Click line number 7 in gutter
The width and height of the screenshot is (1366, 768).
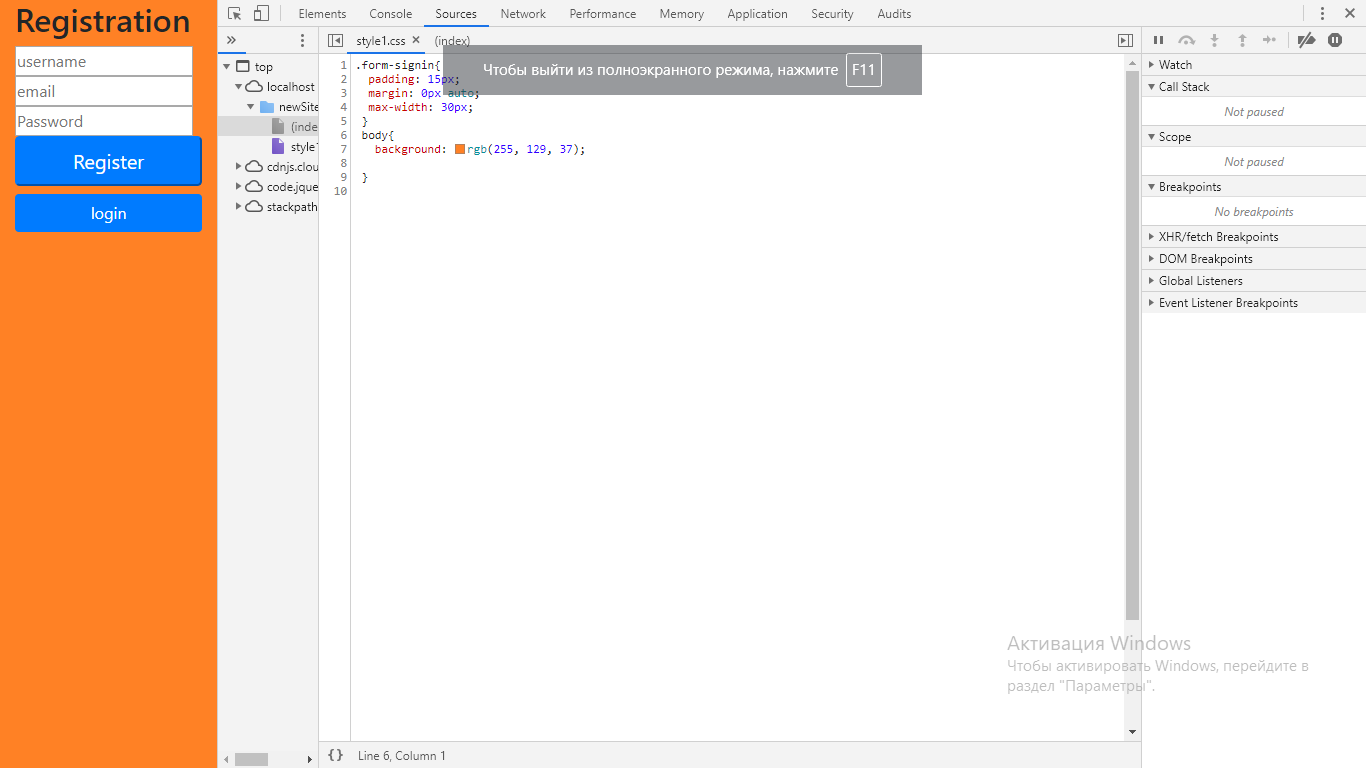[x=343, y=149]
